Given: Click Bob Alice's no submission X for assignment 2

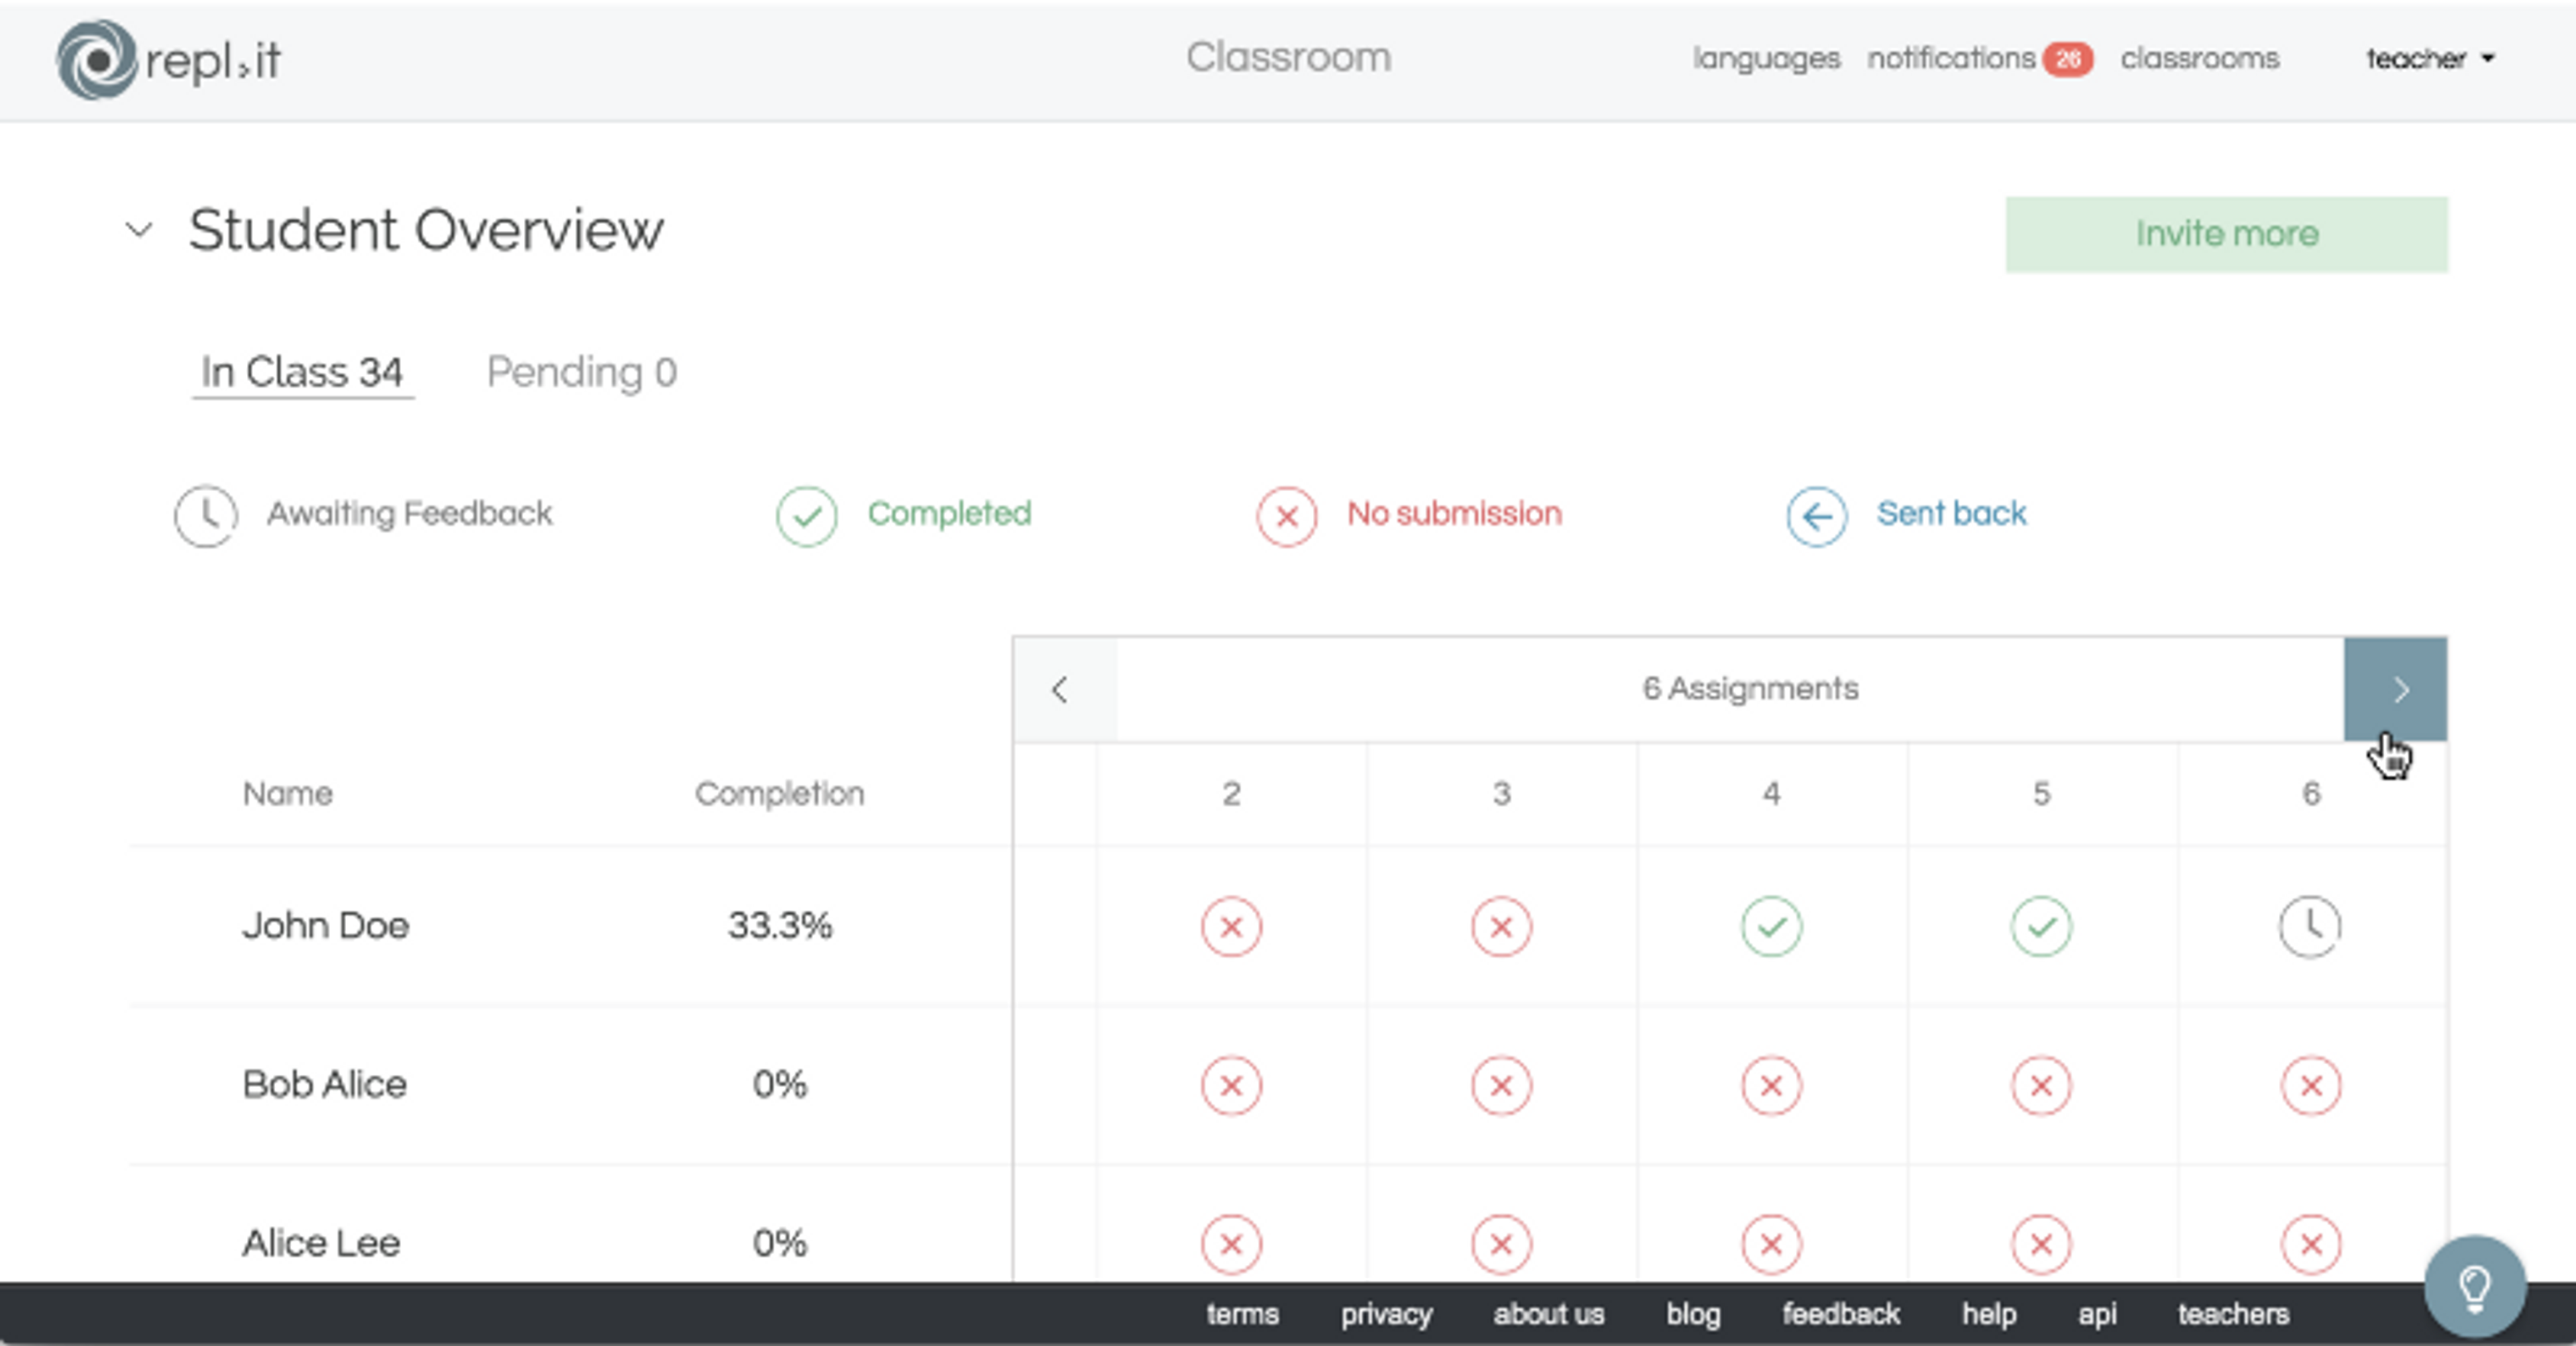Looking at the screenshot, I should pyautogui.click(x=1231, y=1086).
